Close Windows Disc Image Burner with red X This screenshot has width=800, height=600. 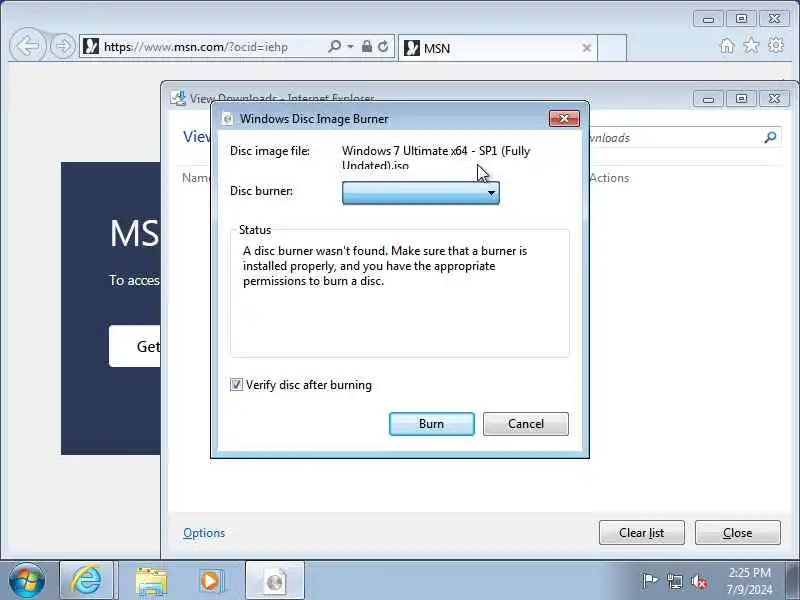pyautogui.click(x=564, y=118)
